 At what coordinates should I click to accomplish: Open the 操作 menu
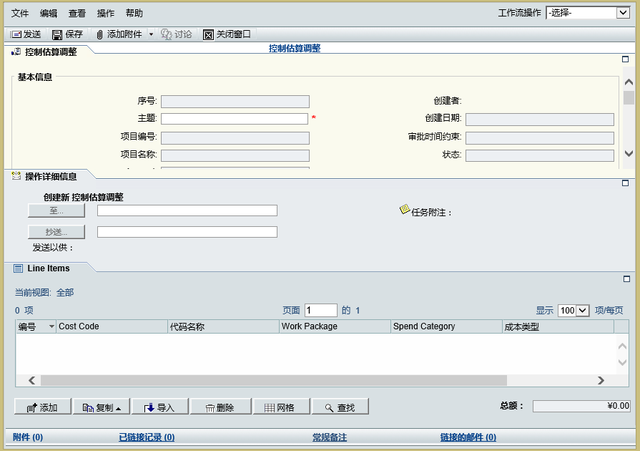(x=105, y=13)
